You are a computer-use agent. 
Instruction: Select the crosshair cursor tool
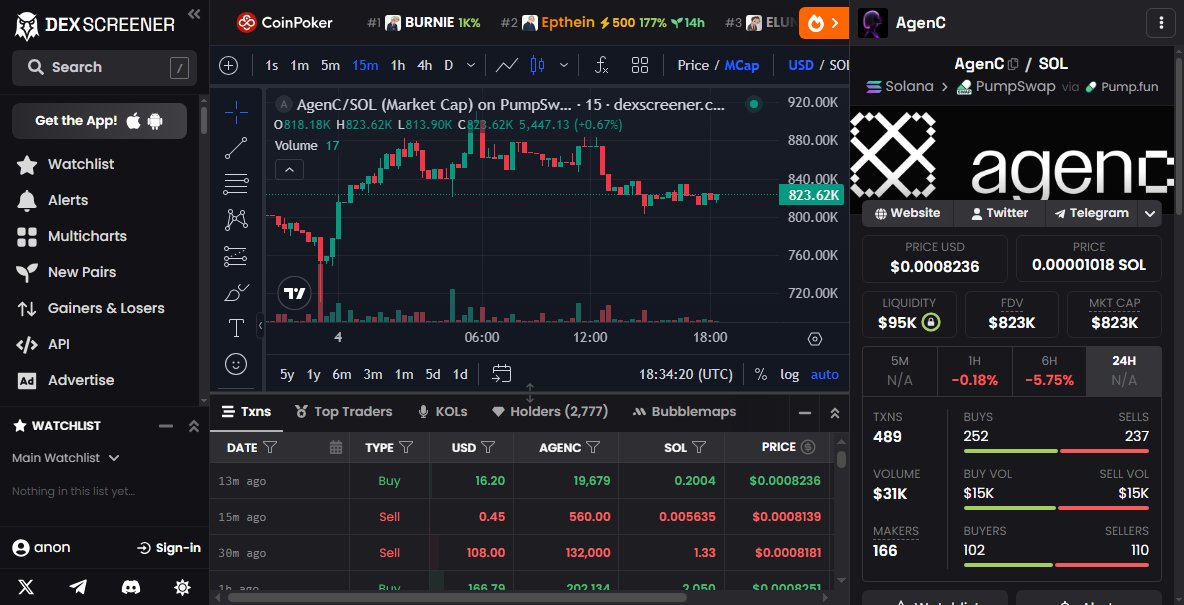tap(236, 113)
